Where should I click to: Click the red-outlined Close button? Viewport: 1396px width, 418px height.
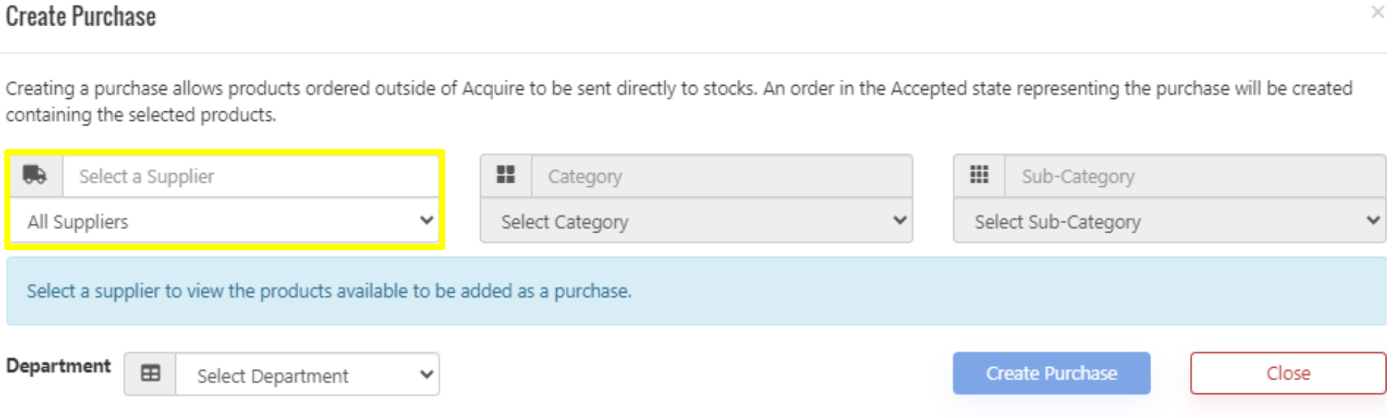(x=1288, y=373)
